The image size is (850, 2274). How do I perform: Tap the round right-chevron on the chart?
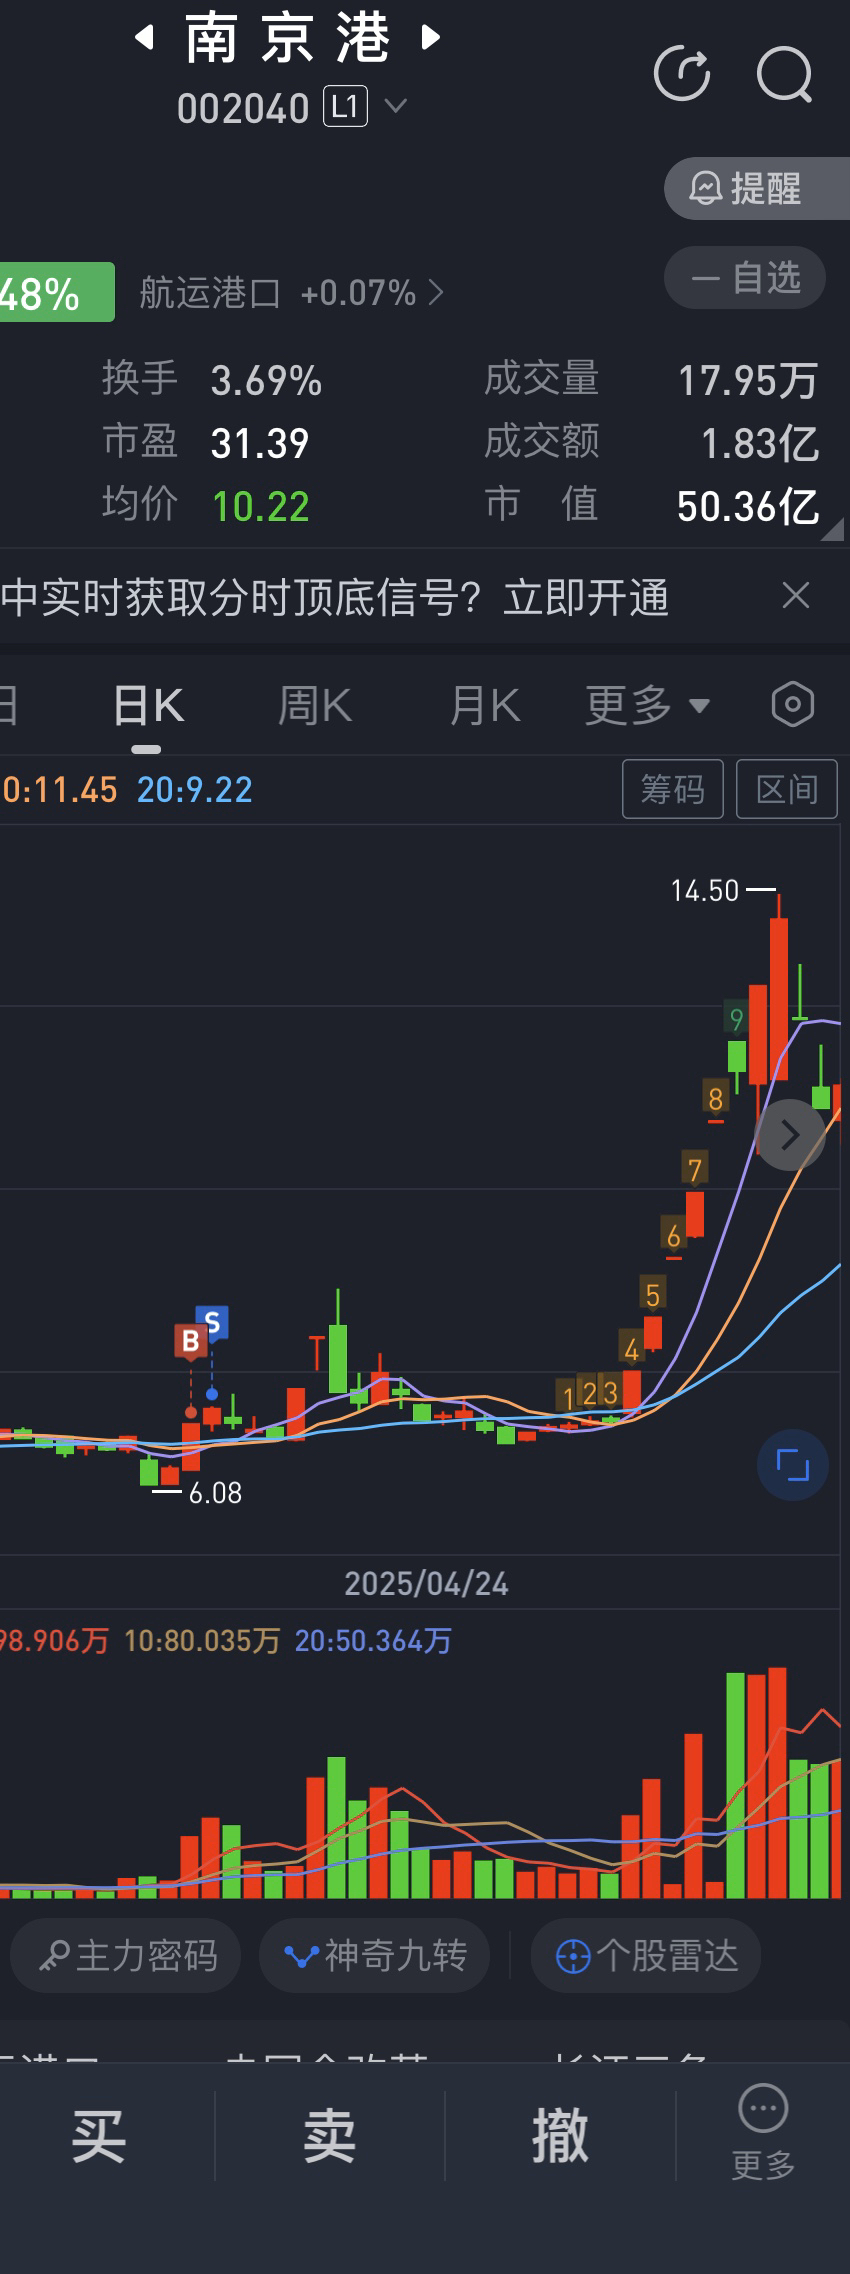click(789, 1135)
